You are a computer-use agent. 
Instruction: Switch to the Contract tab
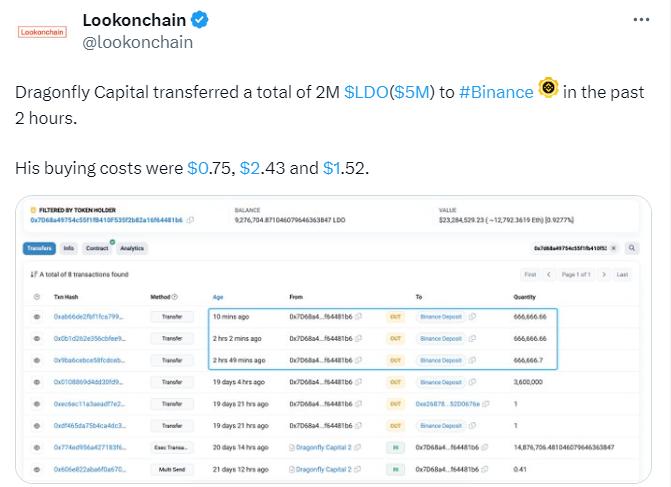tap(97, 248)
